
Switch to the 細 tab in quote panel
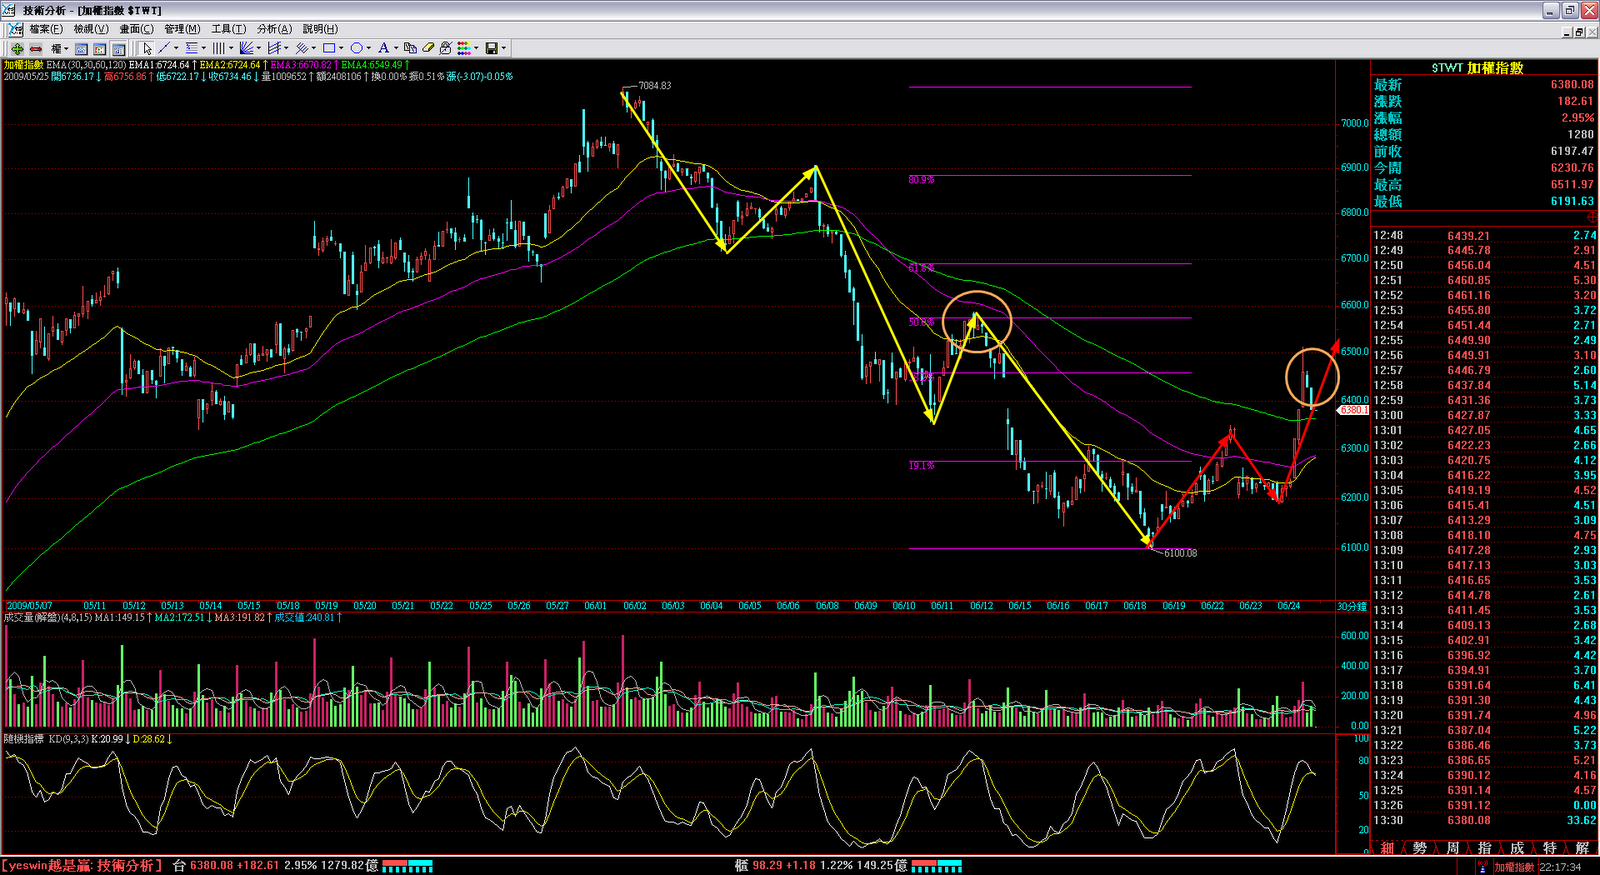(1387, 848)
